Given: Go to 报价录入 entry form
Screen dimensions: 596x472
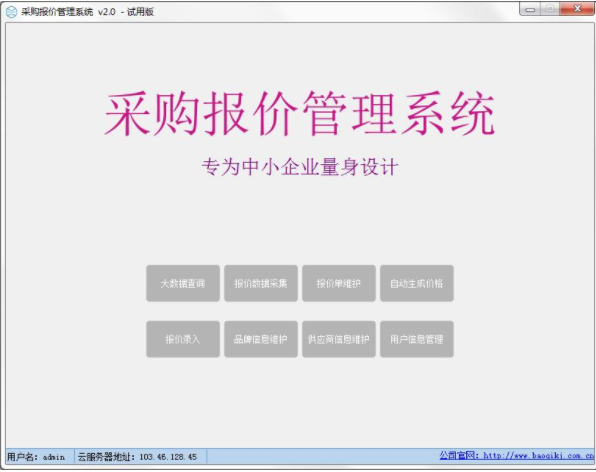Looking at the screenshot, I should (x=183, y=339).
